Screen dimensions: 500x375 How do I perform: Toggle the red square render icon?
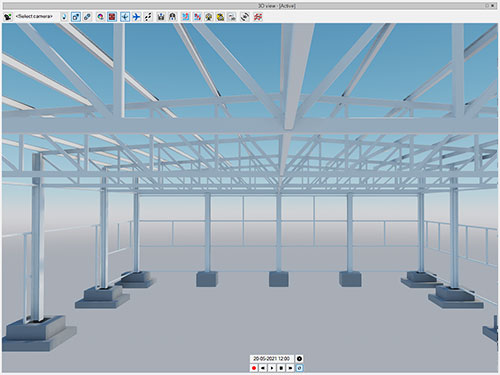pos(112,16)
